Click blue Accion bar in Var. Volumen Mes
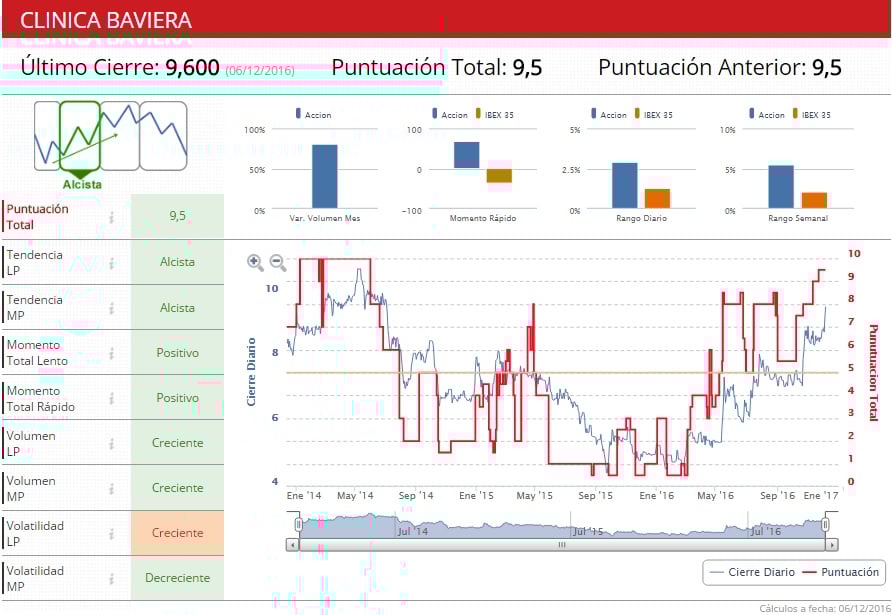This screenshot has height=615, width=892. pyautogui.click(x=325, y=176)
